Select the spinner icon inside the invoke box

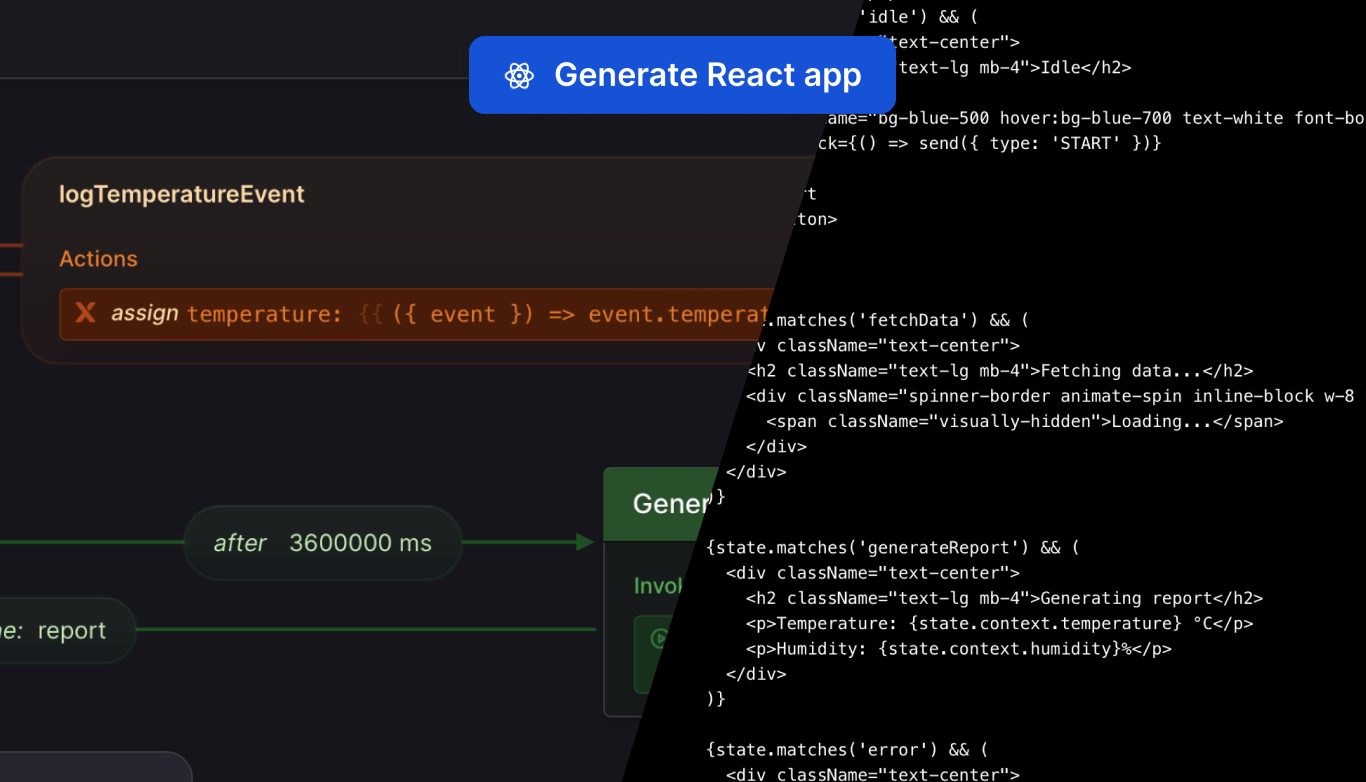[658, 638]
